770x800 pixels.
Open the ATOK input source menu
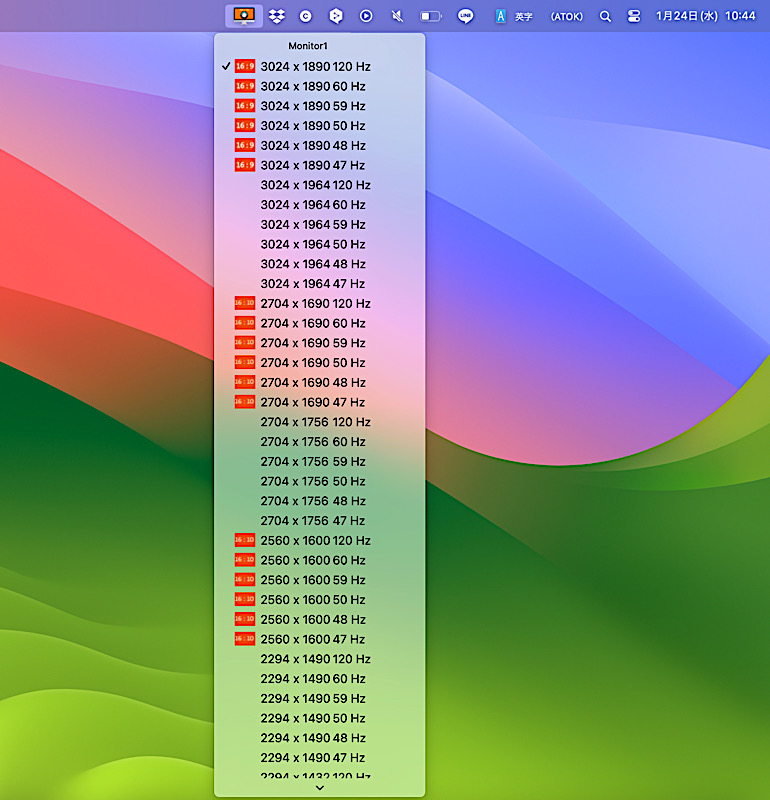point(566,16)
